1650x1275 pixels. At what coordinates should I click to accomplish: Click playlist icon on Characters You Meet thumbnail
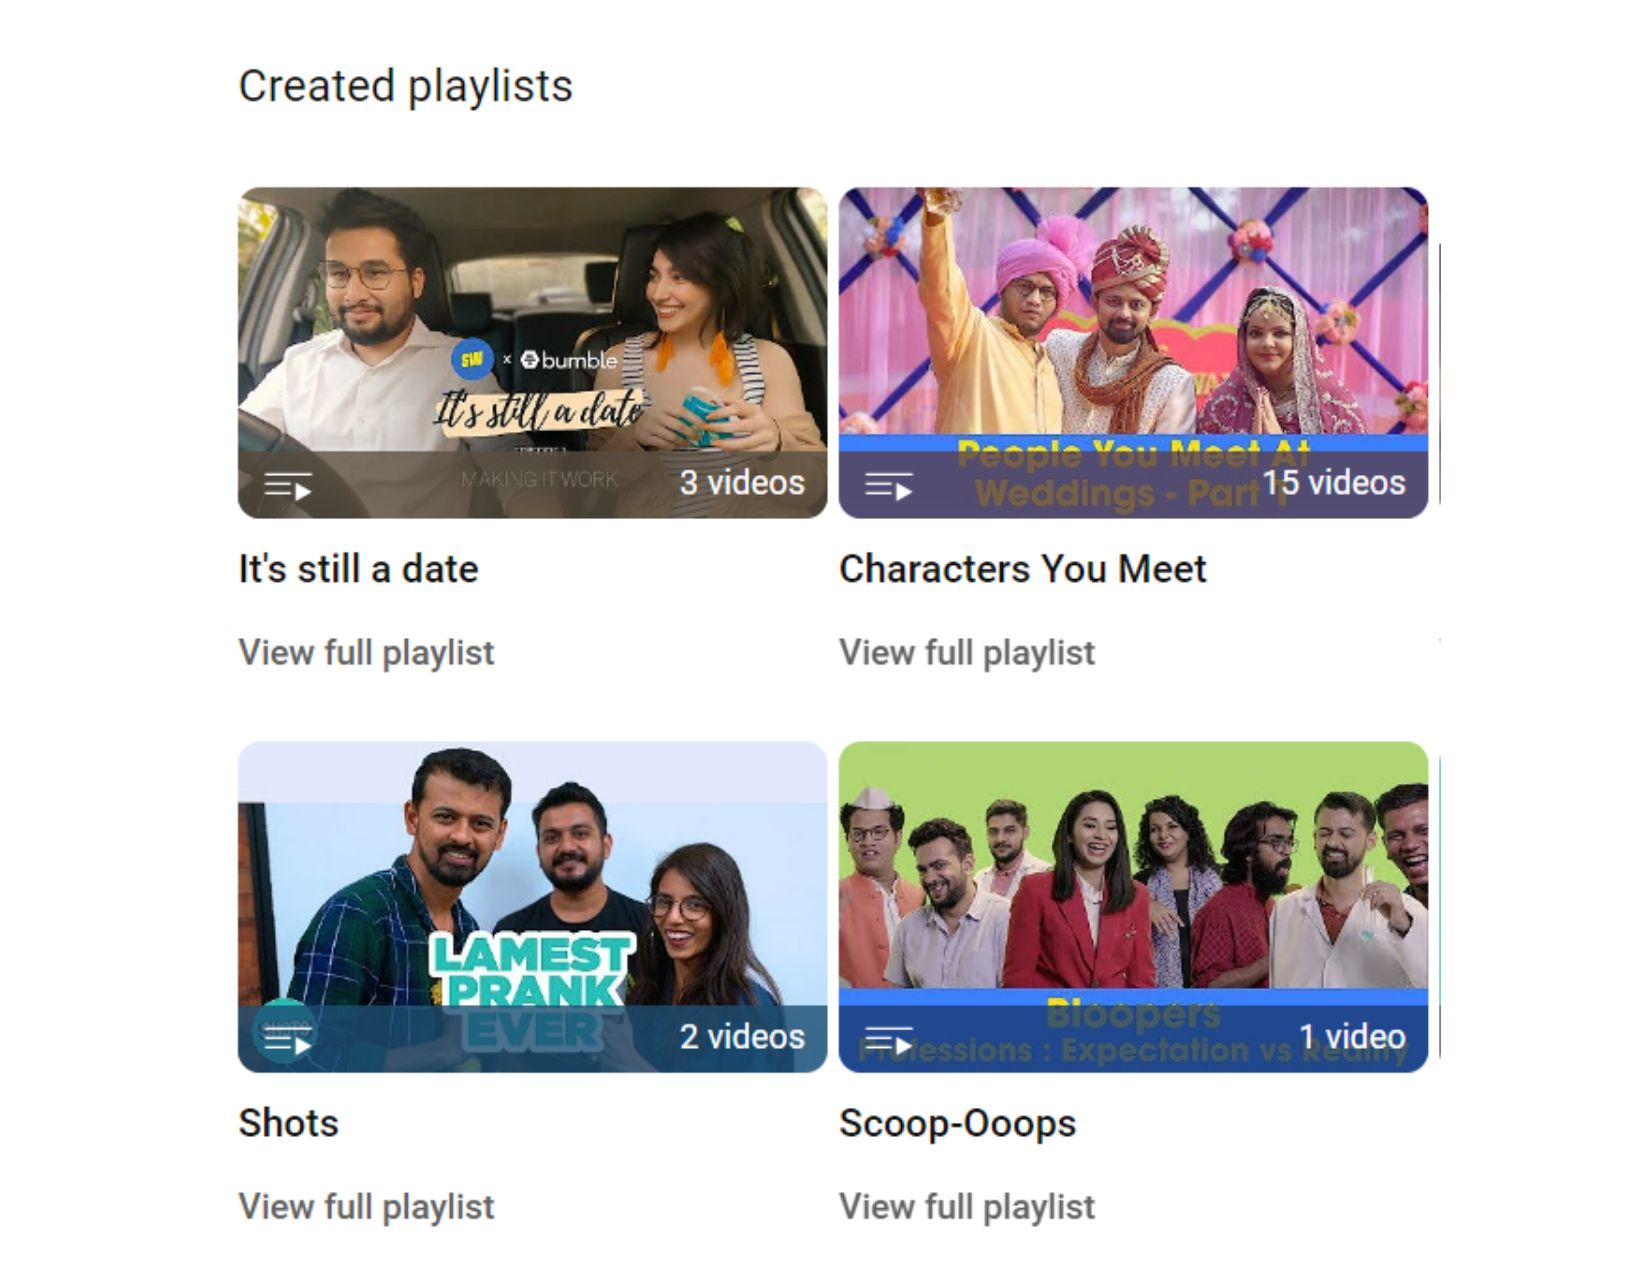888,487
